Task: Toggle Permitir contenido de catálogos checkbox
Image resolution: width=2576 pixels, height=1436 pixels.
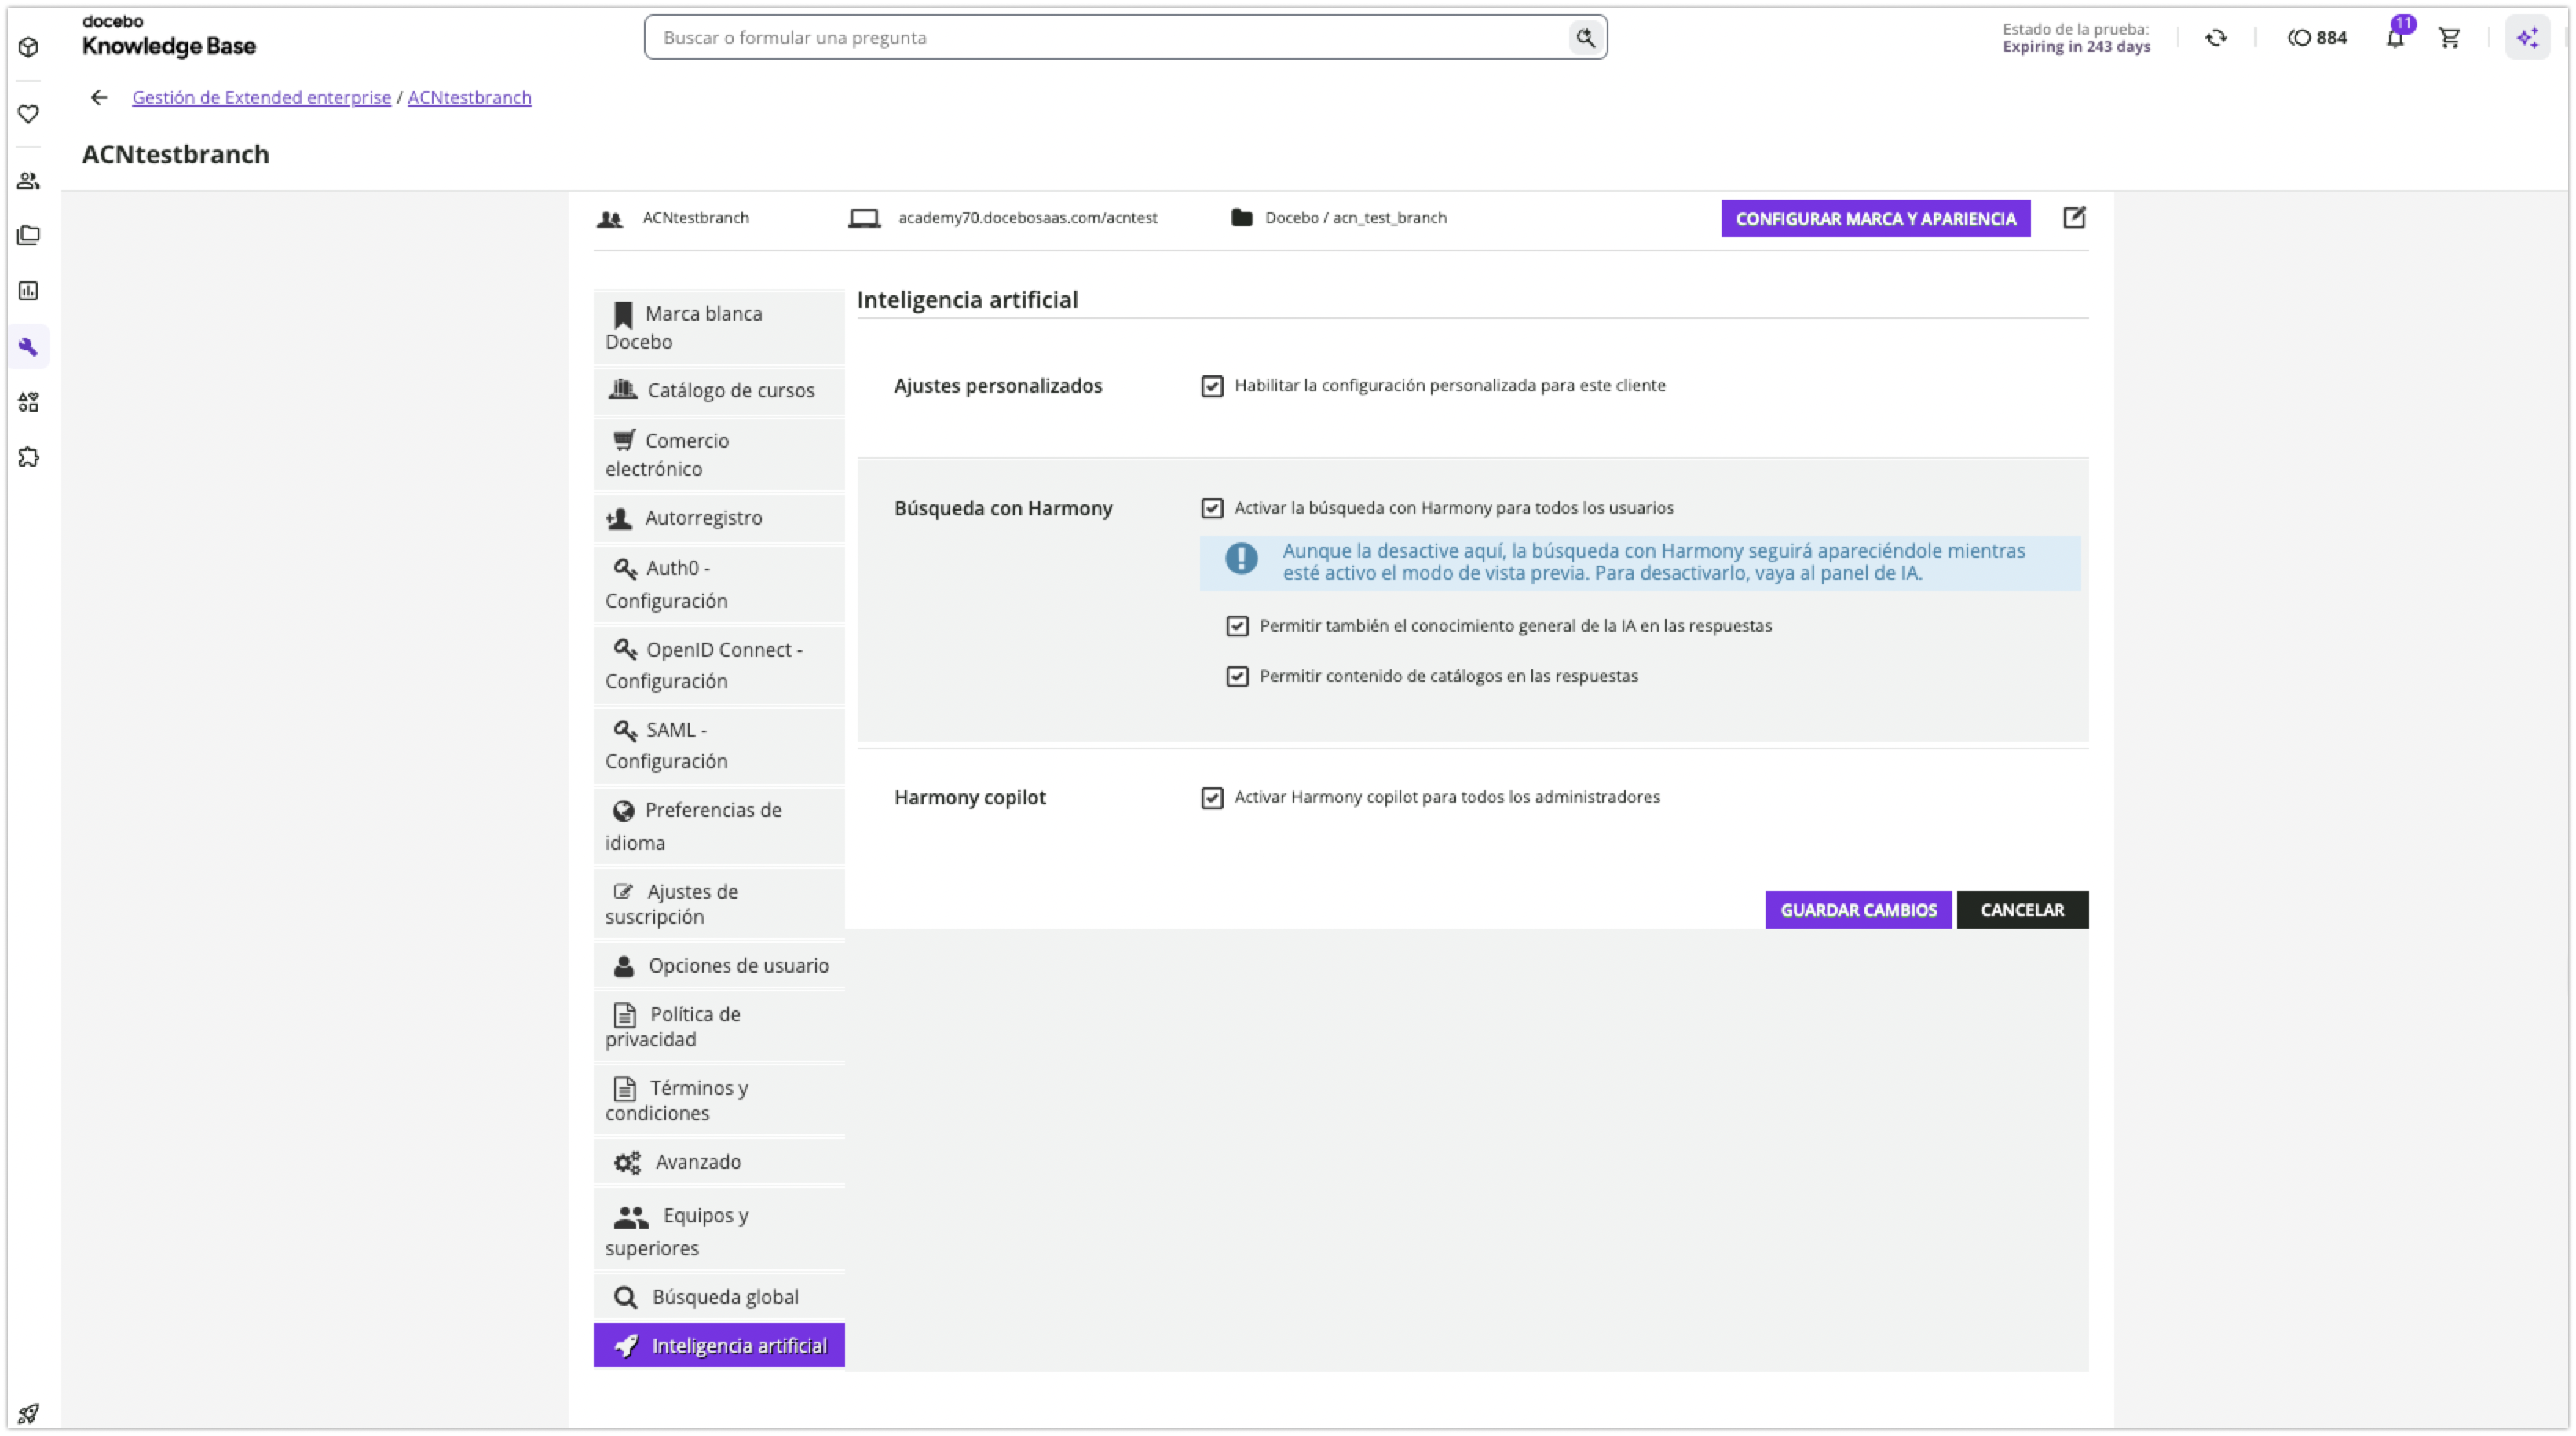Action: click(x=1237, y=677)
